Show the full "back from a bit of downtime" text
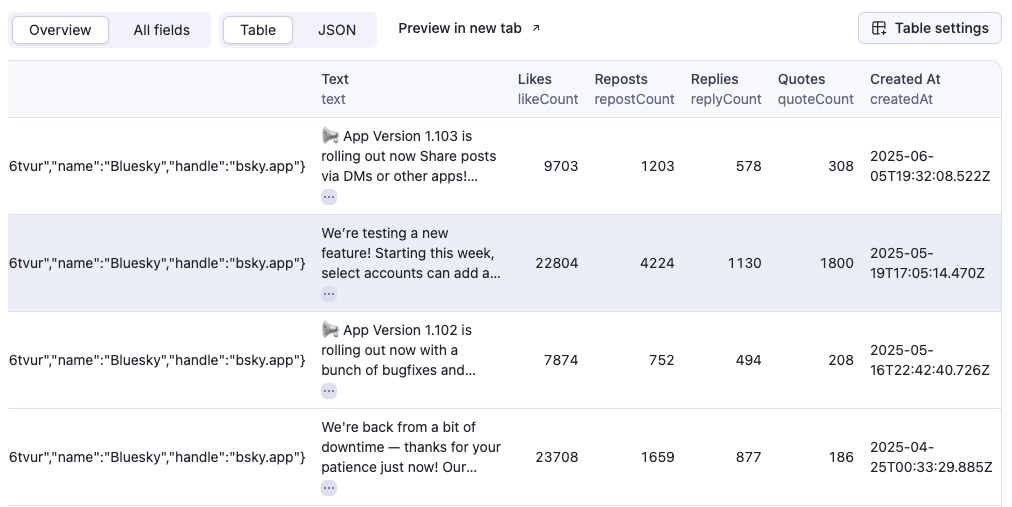Screen dimensions: 1012x507 pyautogui.click(x=329, y=488)
